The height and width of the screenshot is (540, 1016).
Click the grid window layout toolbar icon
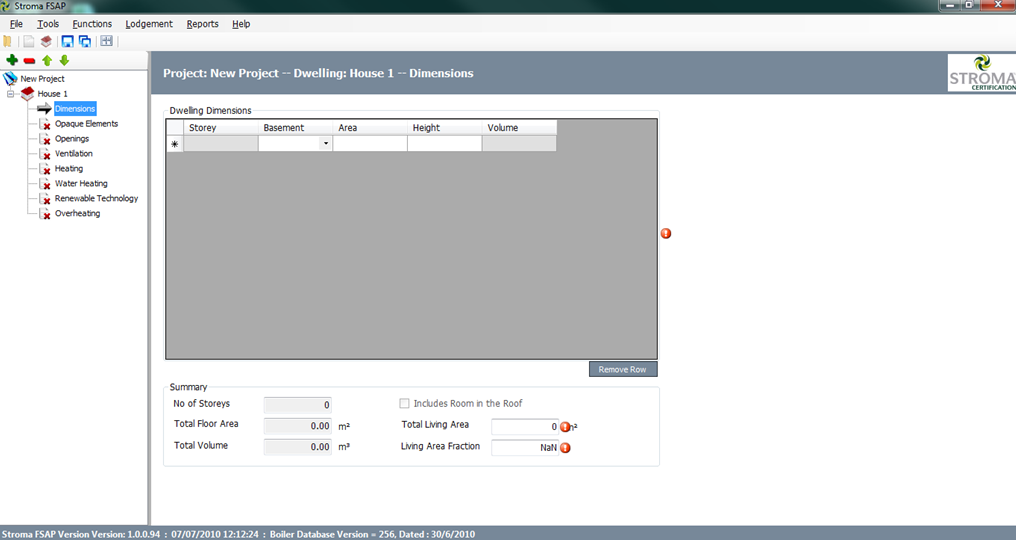click(x=106, y=41)
